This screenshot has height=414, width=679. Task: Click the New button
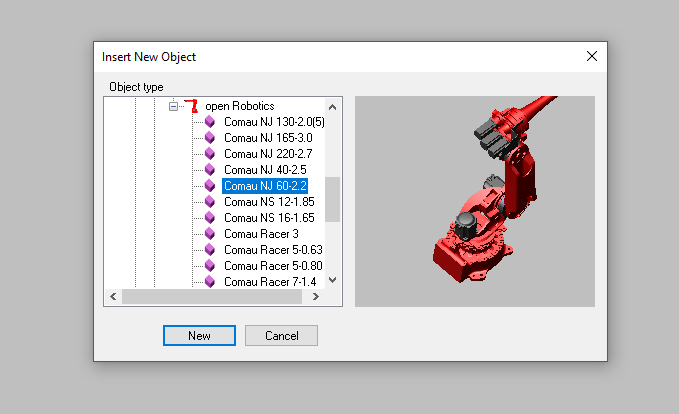199,336
